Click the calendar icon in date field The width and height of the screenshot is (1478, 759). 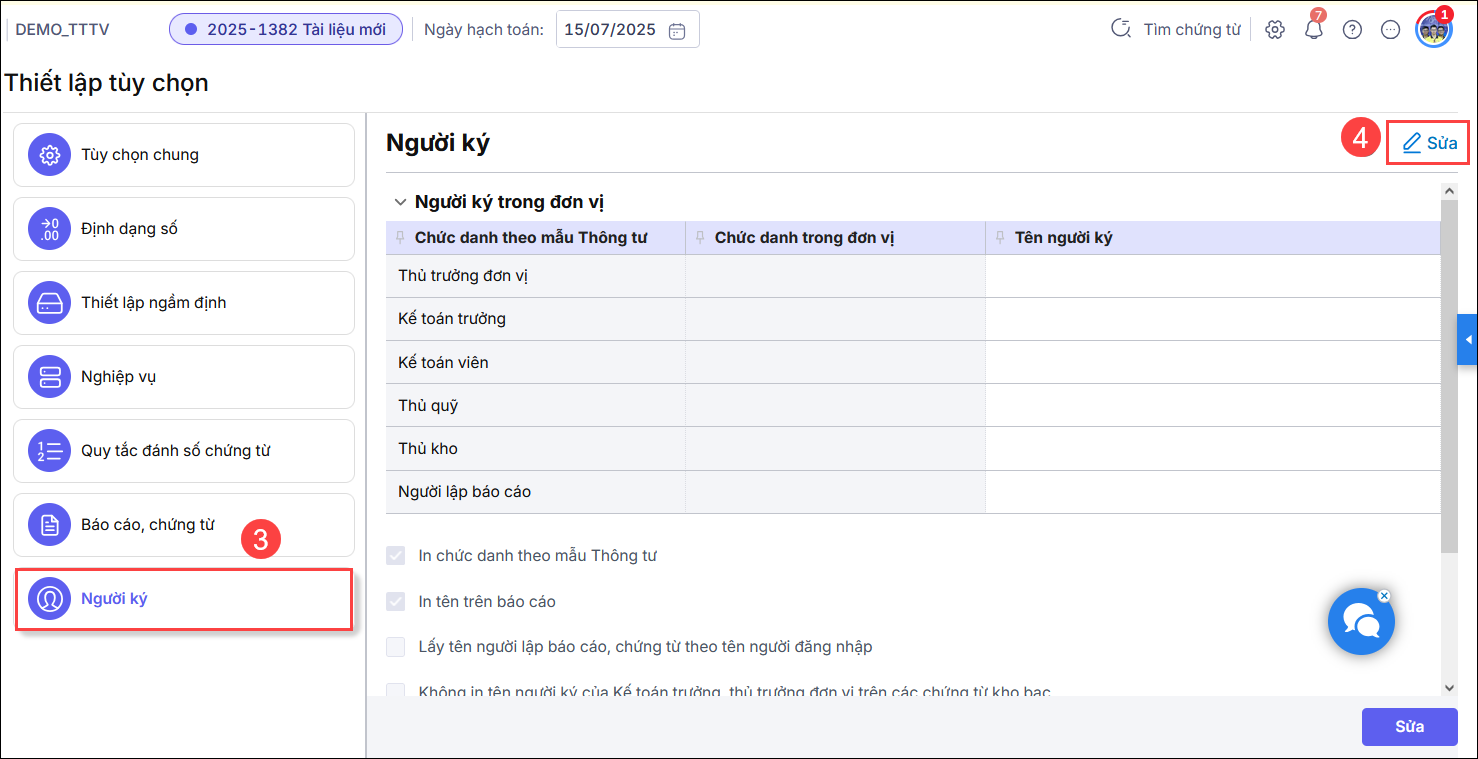677,30
